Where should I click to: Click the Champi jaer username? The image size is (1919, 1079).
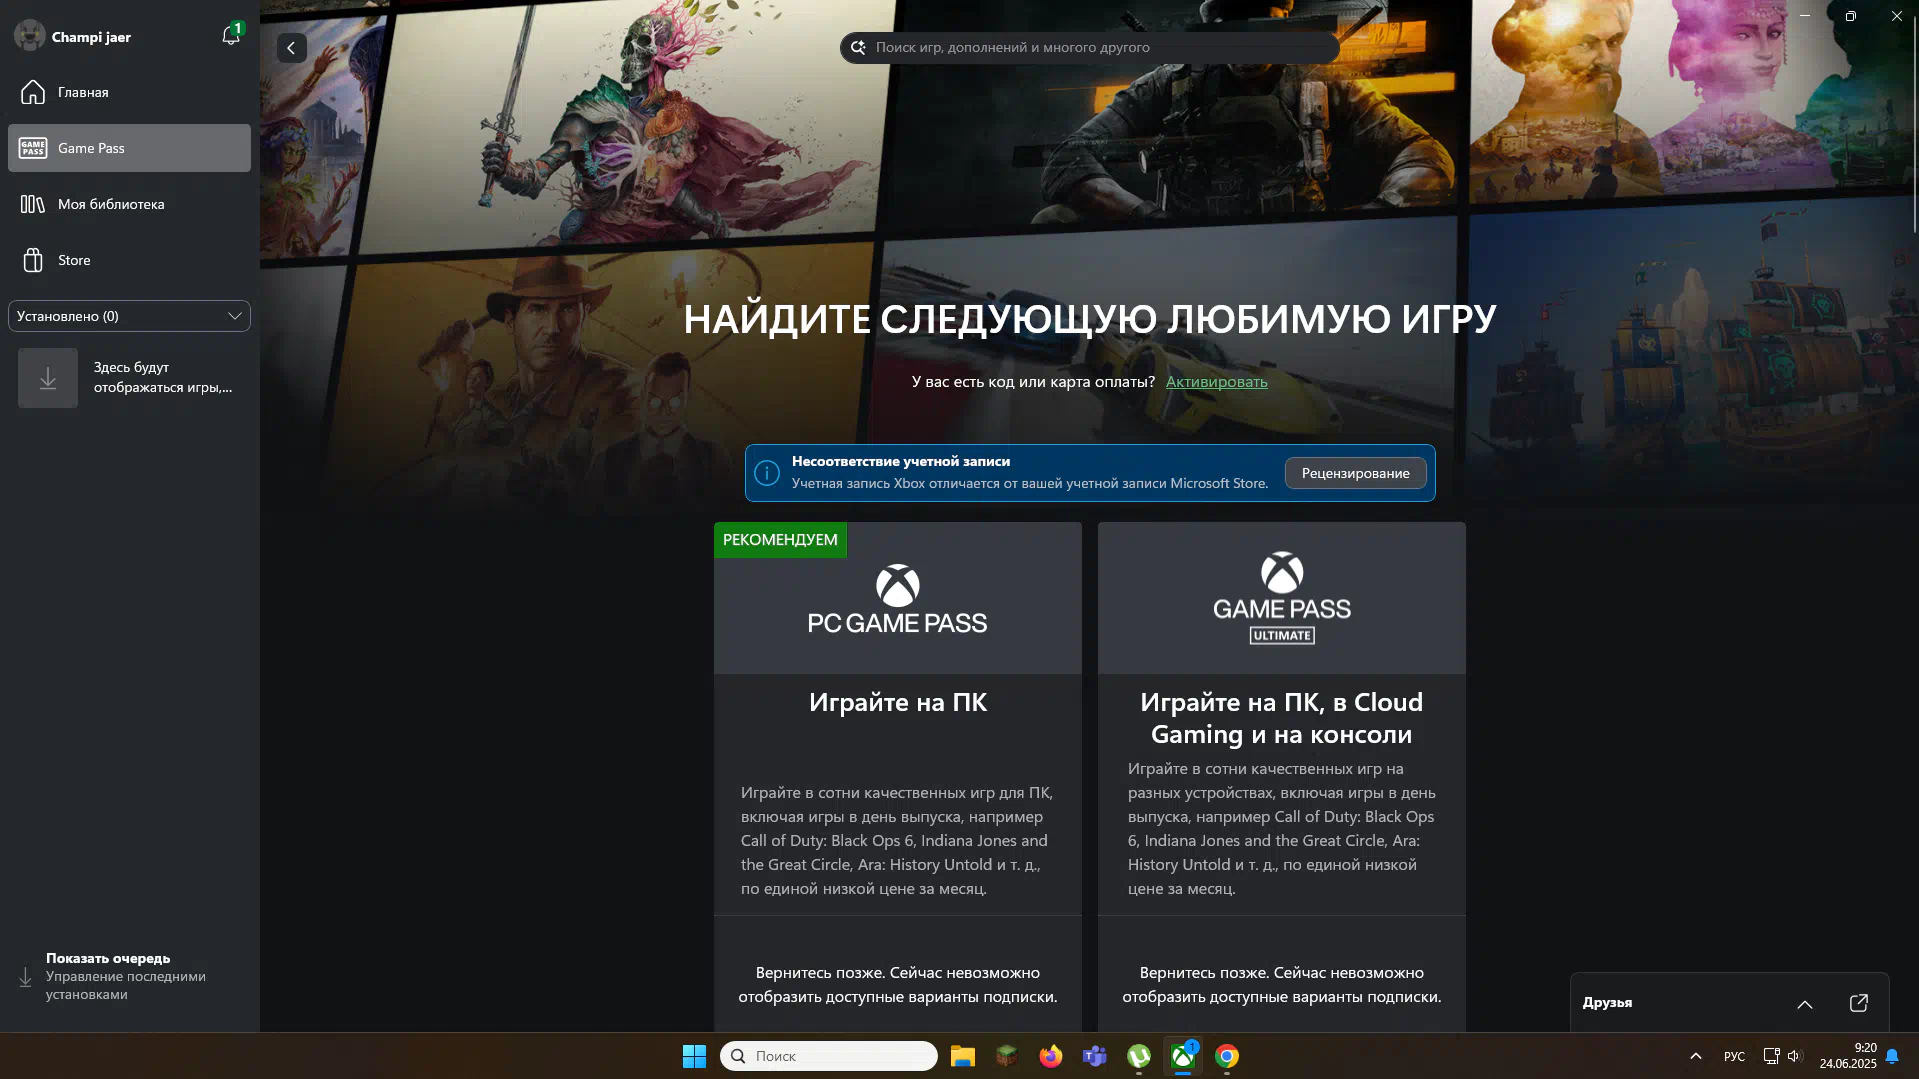click(91, 37)
